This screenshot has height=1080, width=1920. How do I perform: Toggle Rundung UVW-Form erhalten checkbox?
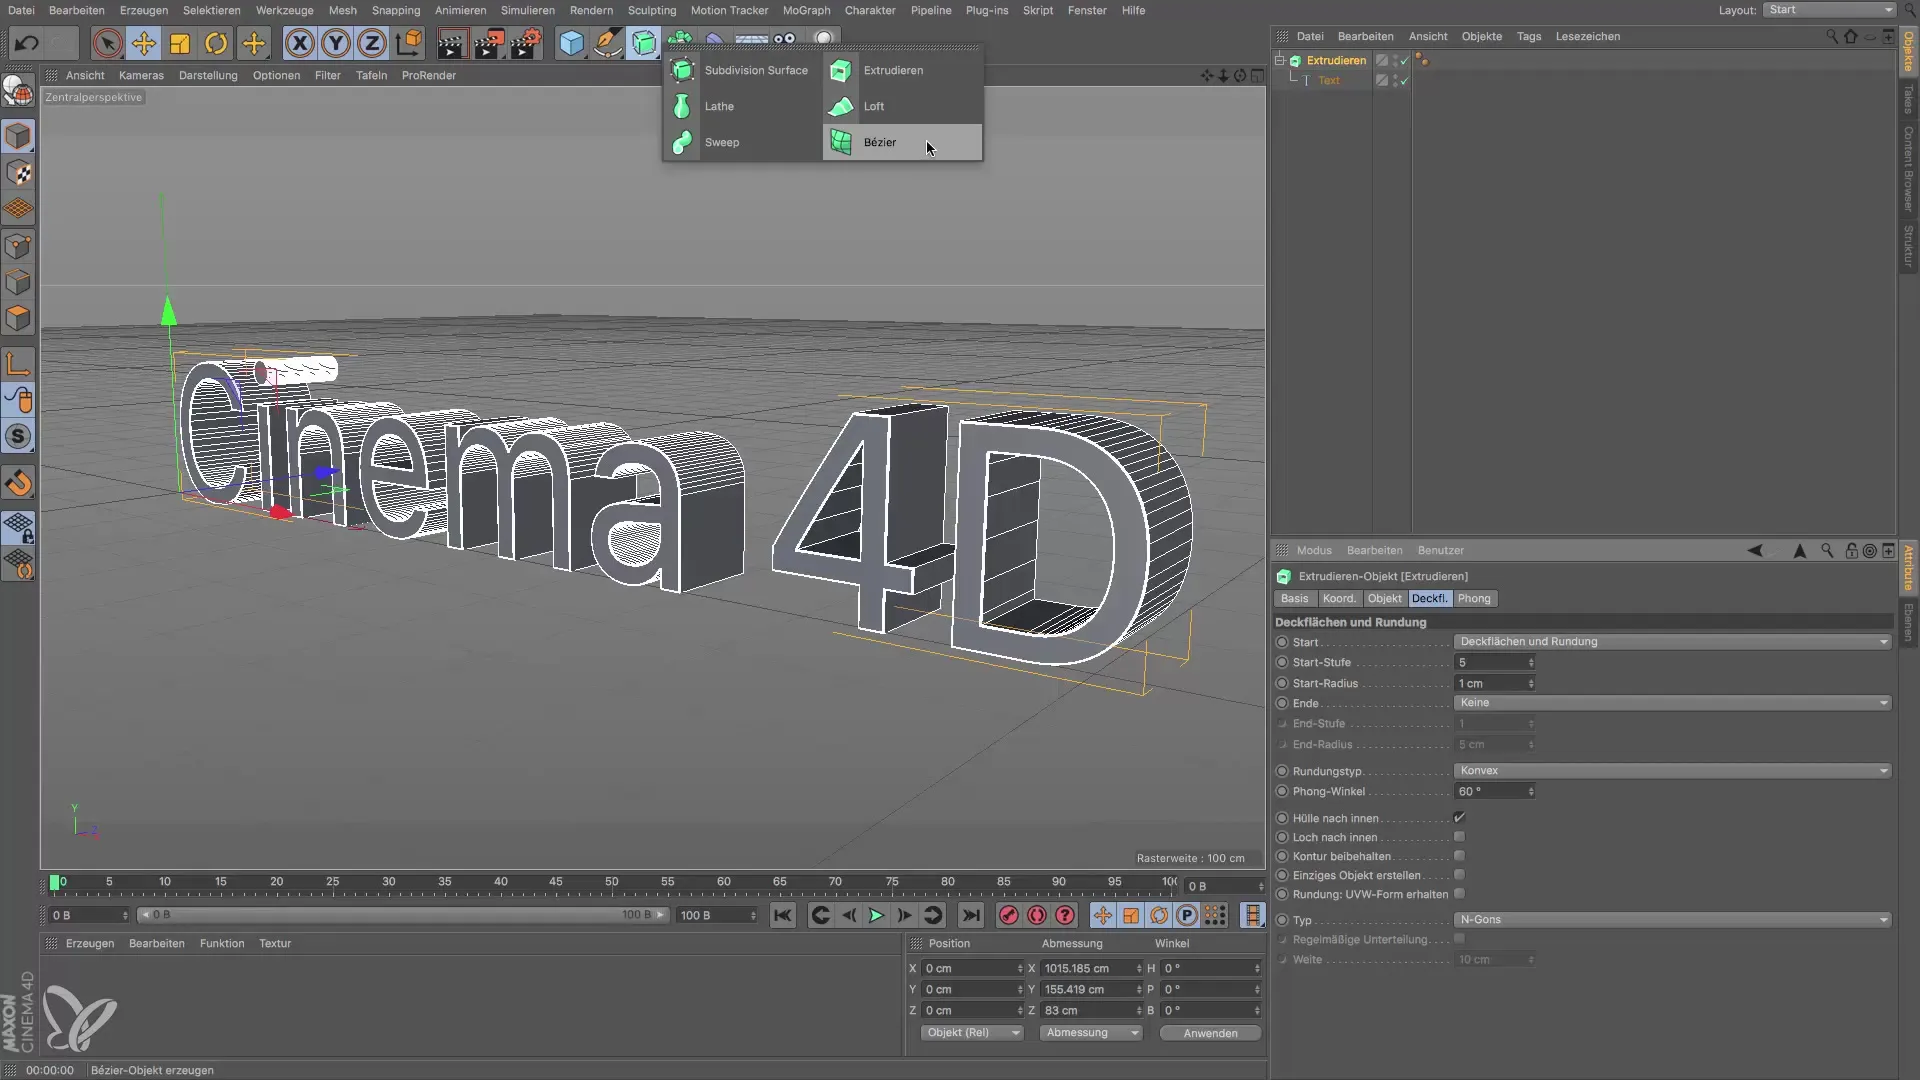(x=1459, y=894)
